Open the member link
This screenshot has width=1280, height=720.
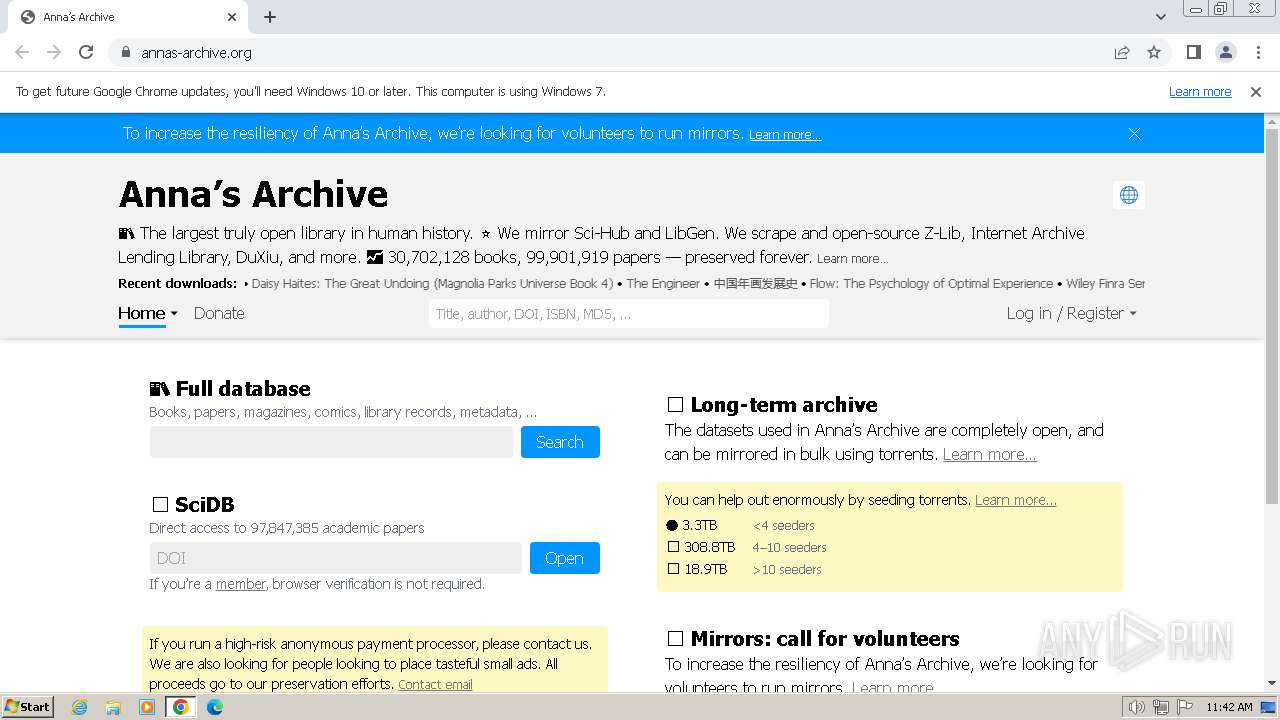coord(241,584)
